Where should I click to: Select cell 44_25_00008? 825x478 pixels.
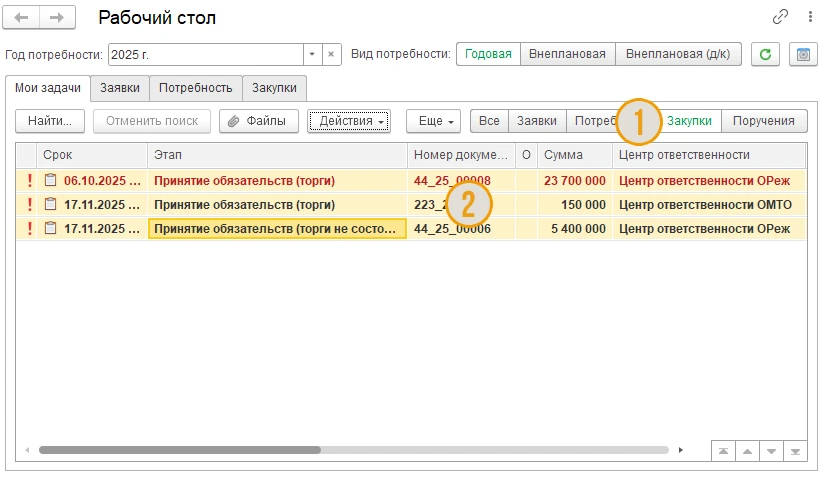pyautogui.click(x=461, y=181)
